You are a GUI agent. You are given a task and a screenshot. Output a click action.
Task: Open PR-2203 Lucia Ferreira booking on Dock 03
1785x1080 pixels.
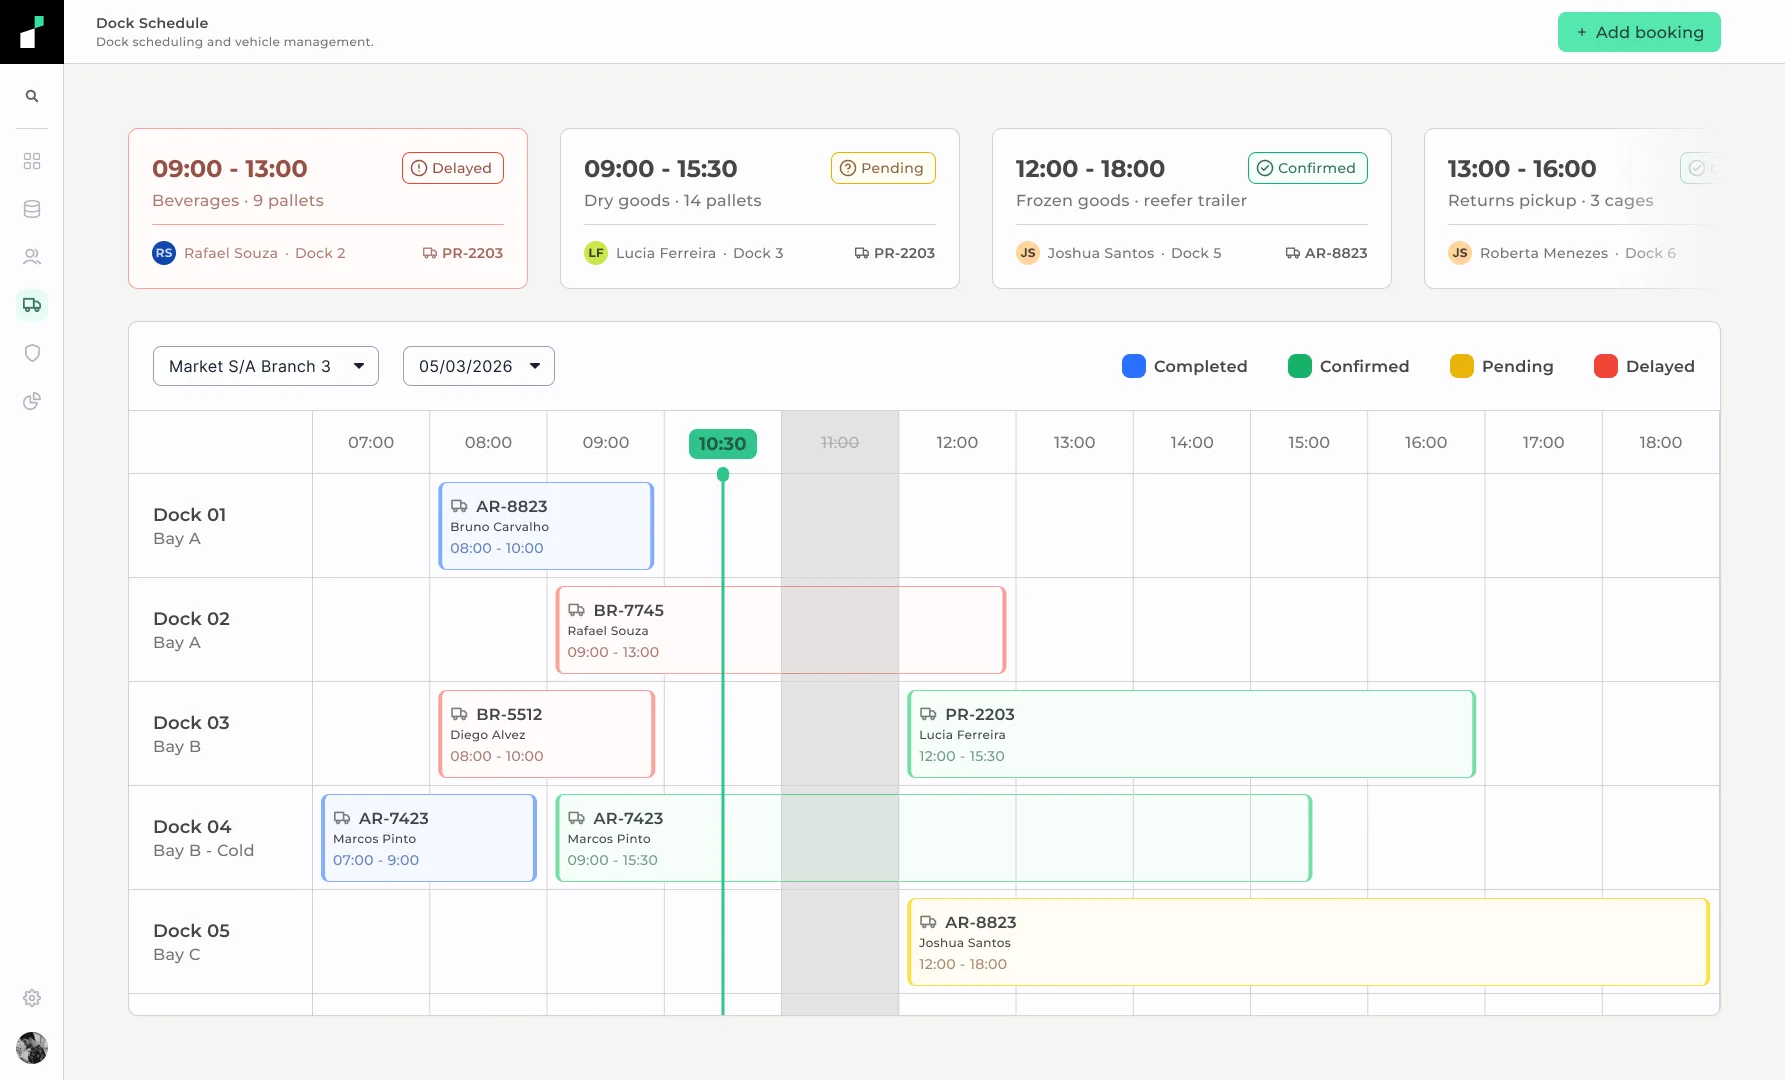[x=1192, y=734]
